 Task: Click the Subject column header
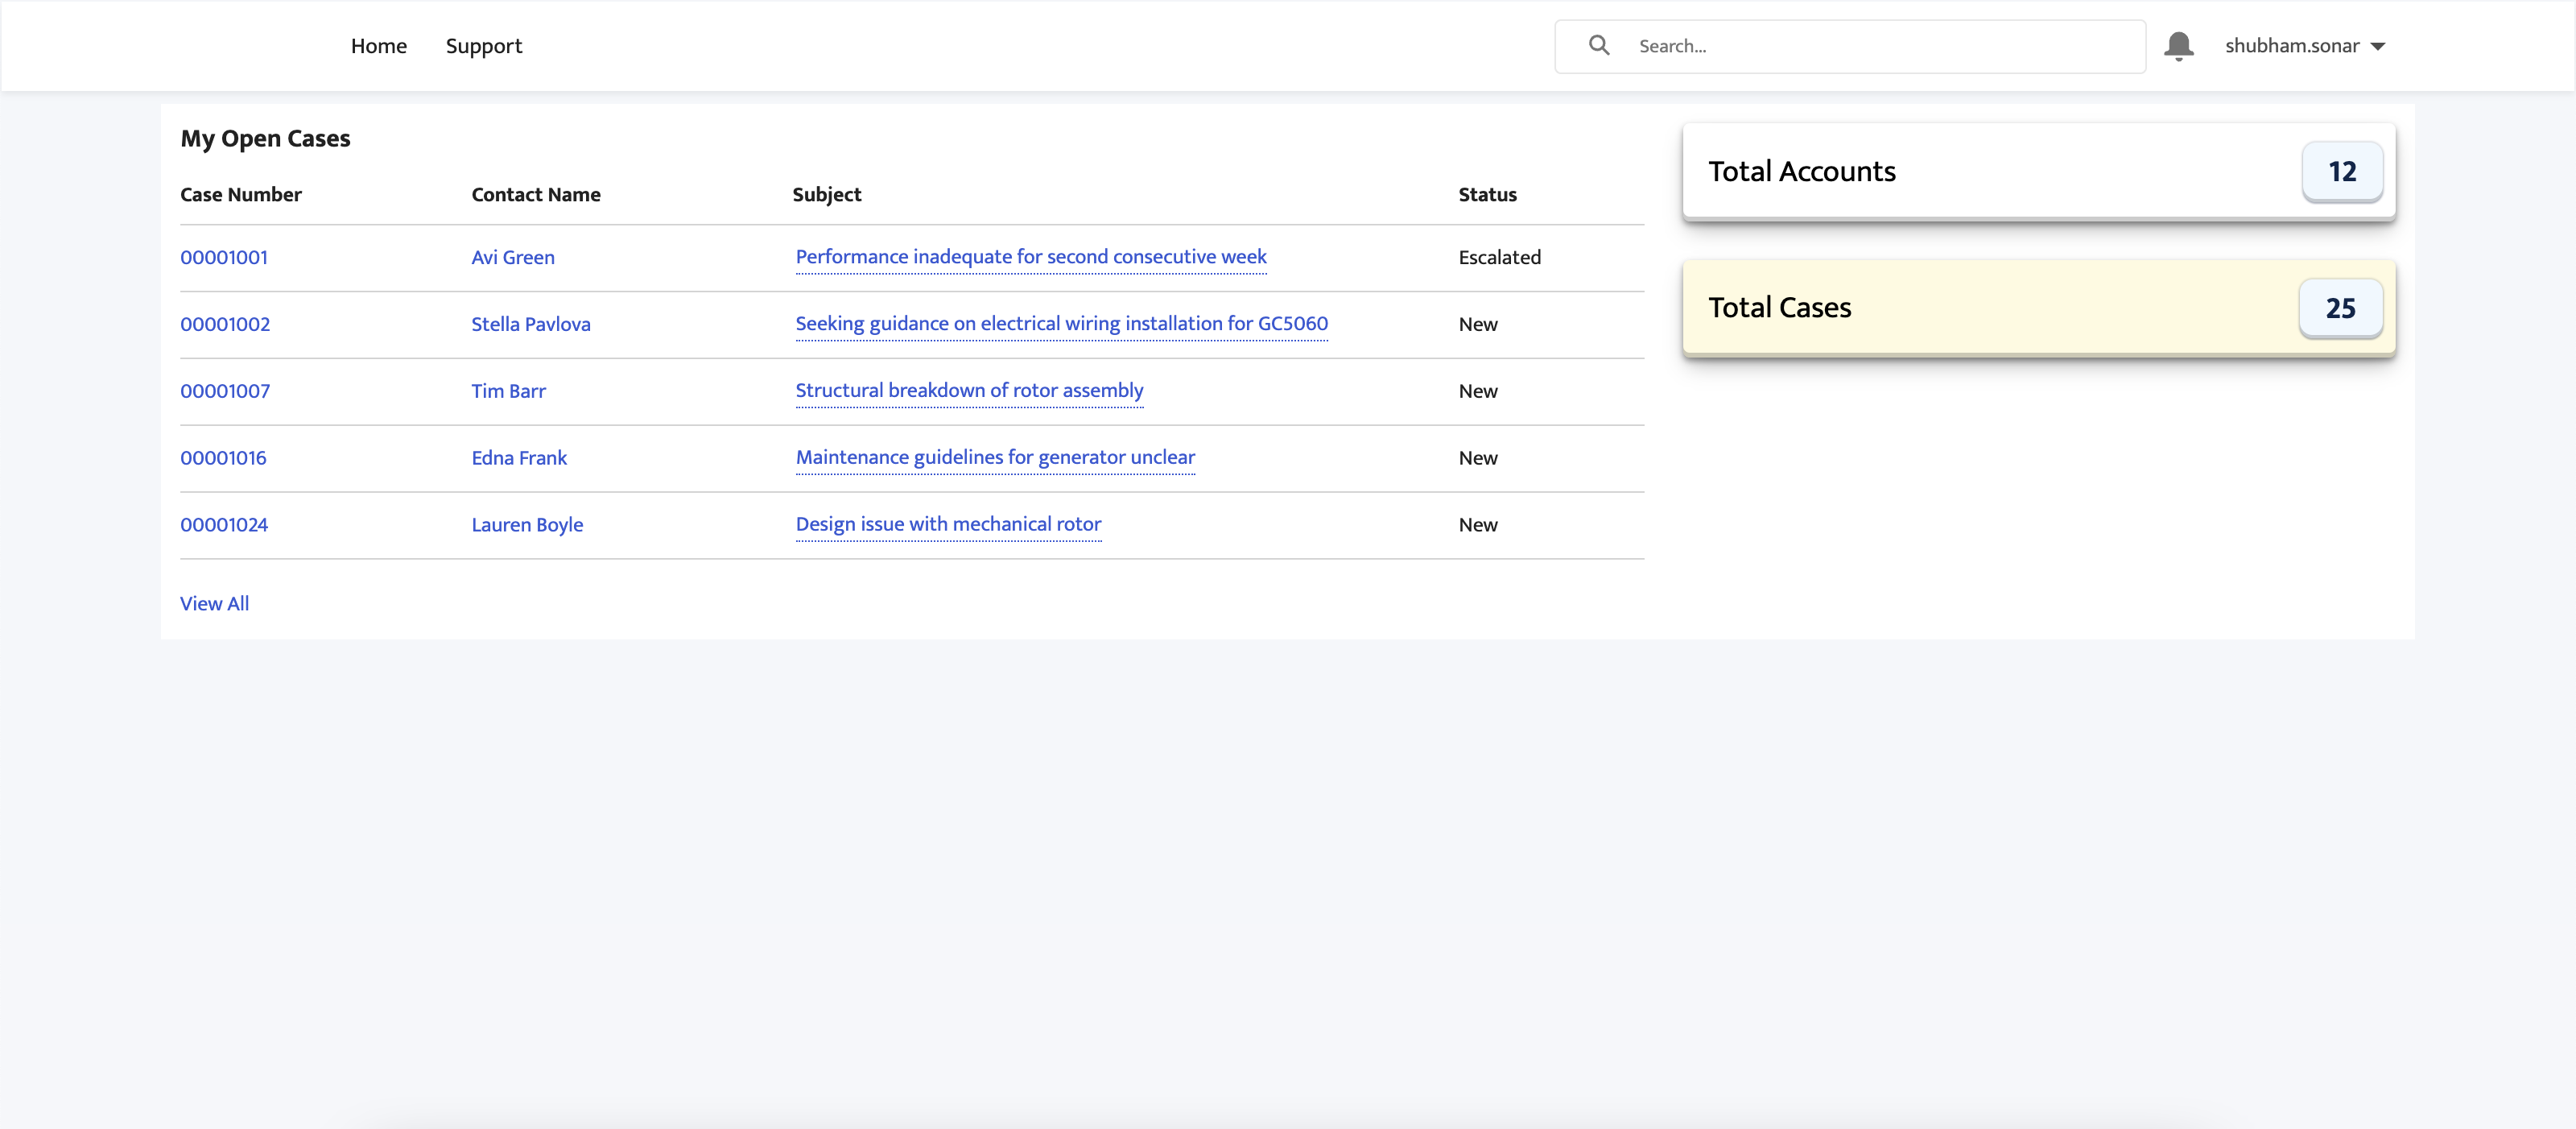(827, 195)
